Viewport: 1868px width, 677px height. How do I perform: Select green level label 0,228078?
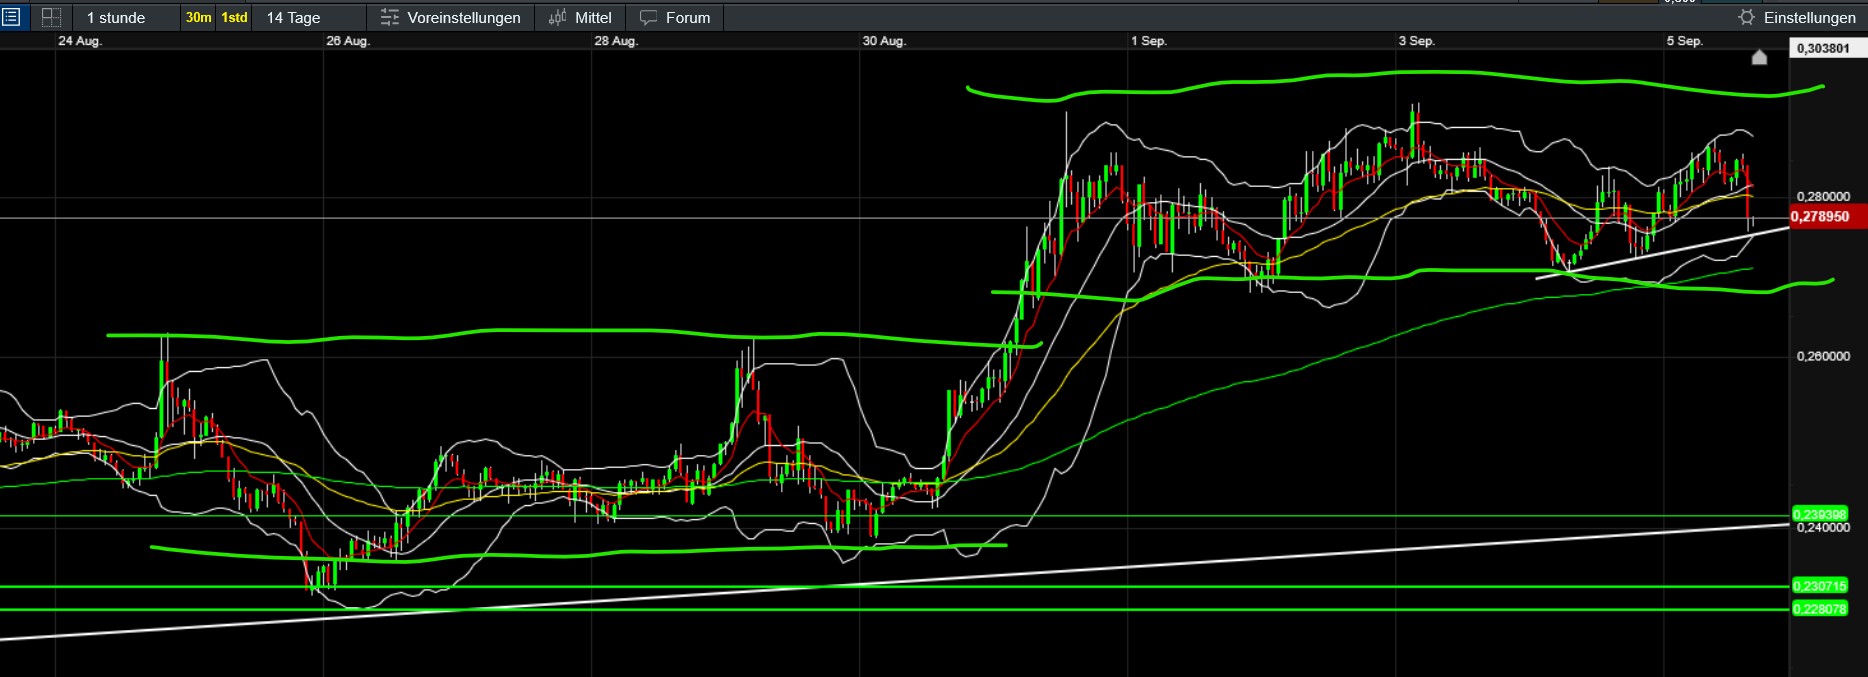pyautogui.click(x=1820, y=609)
